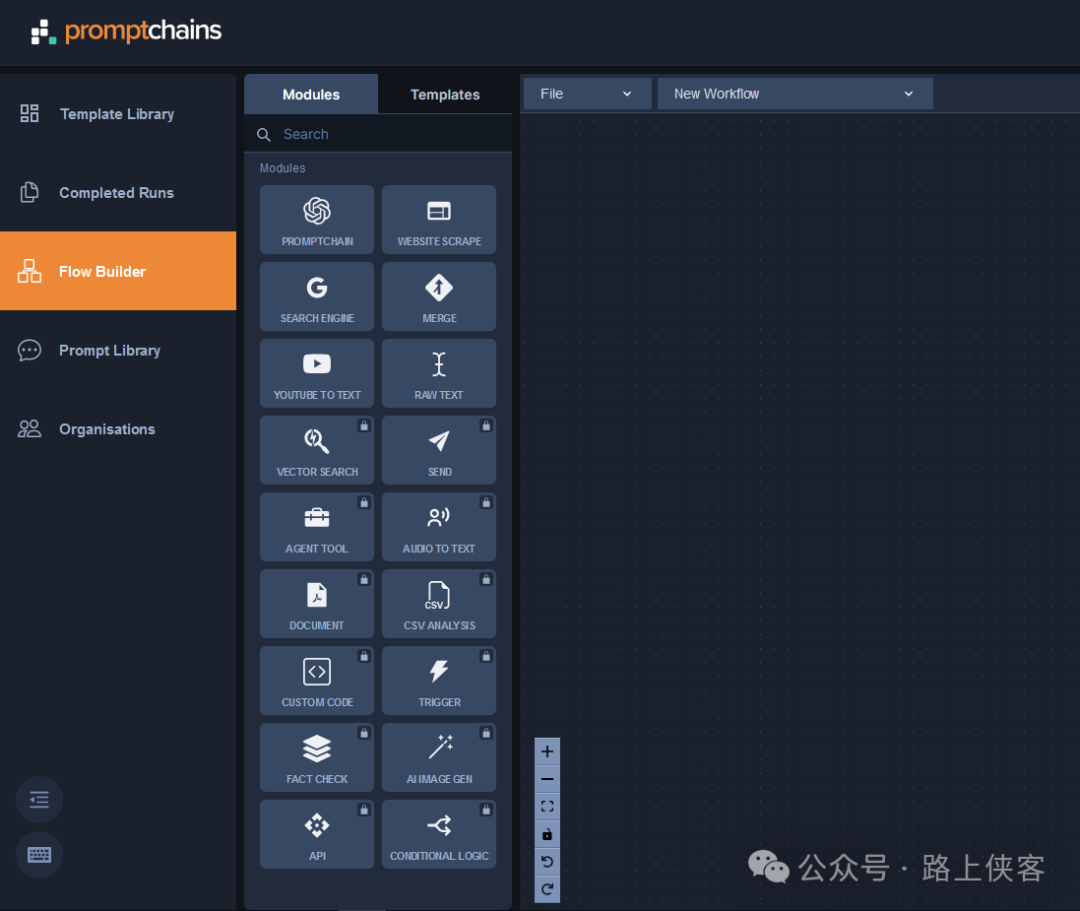
Task: Add the CSV Analysis module
Action: 439,604
